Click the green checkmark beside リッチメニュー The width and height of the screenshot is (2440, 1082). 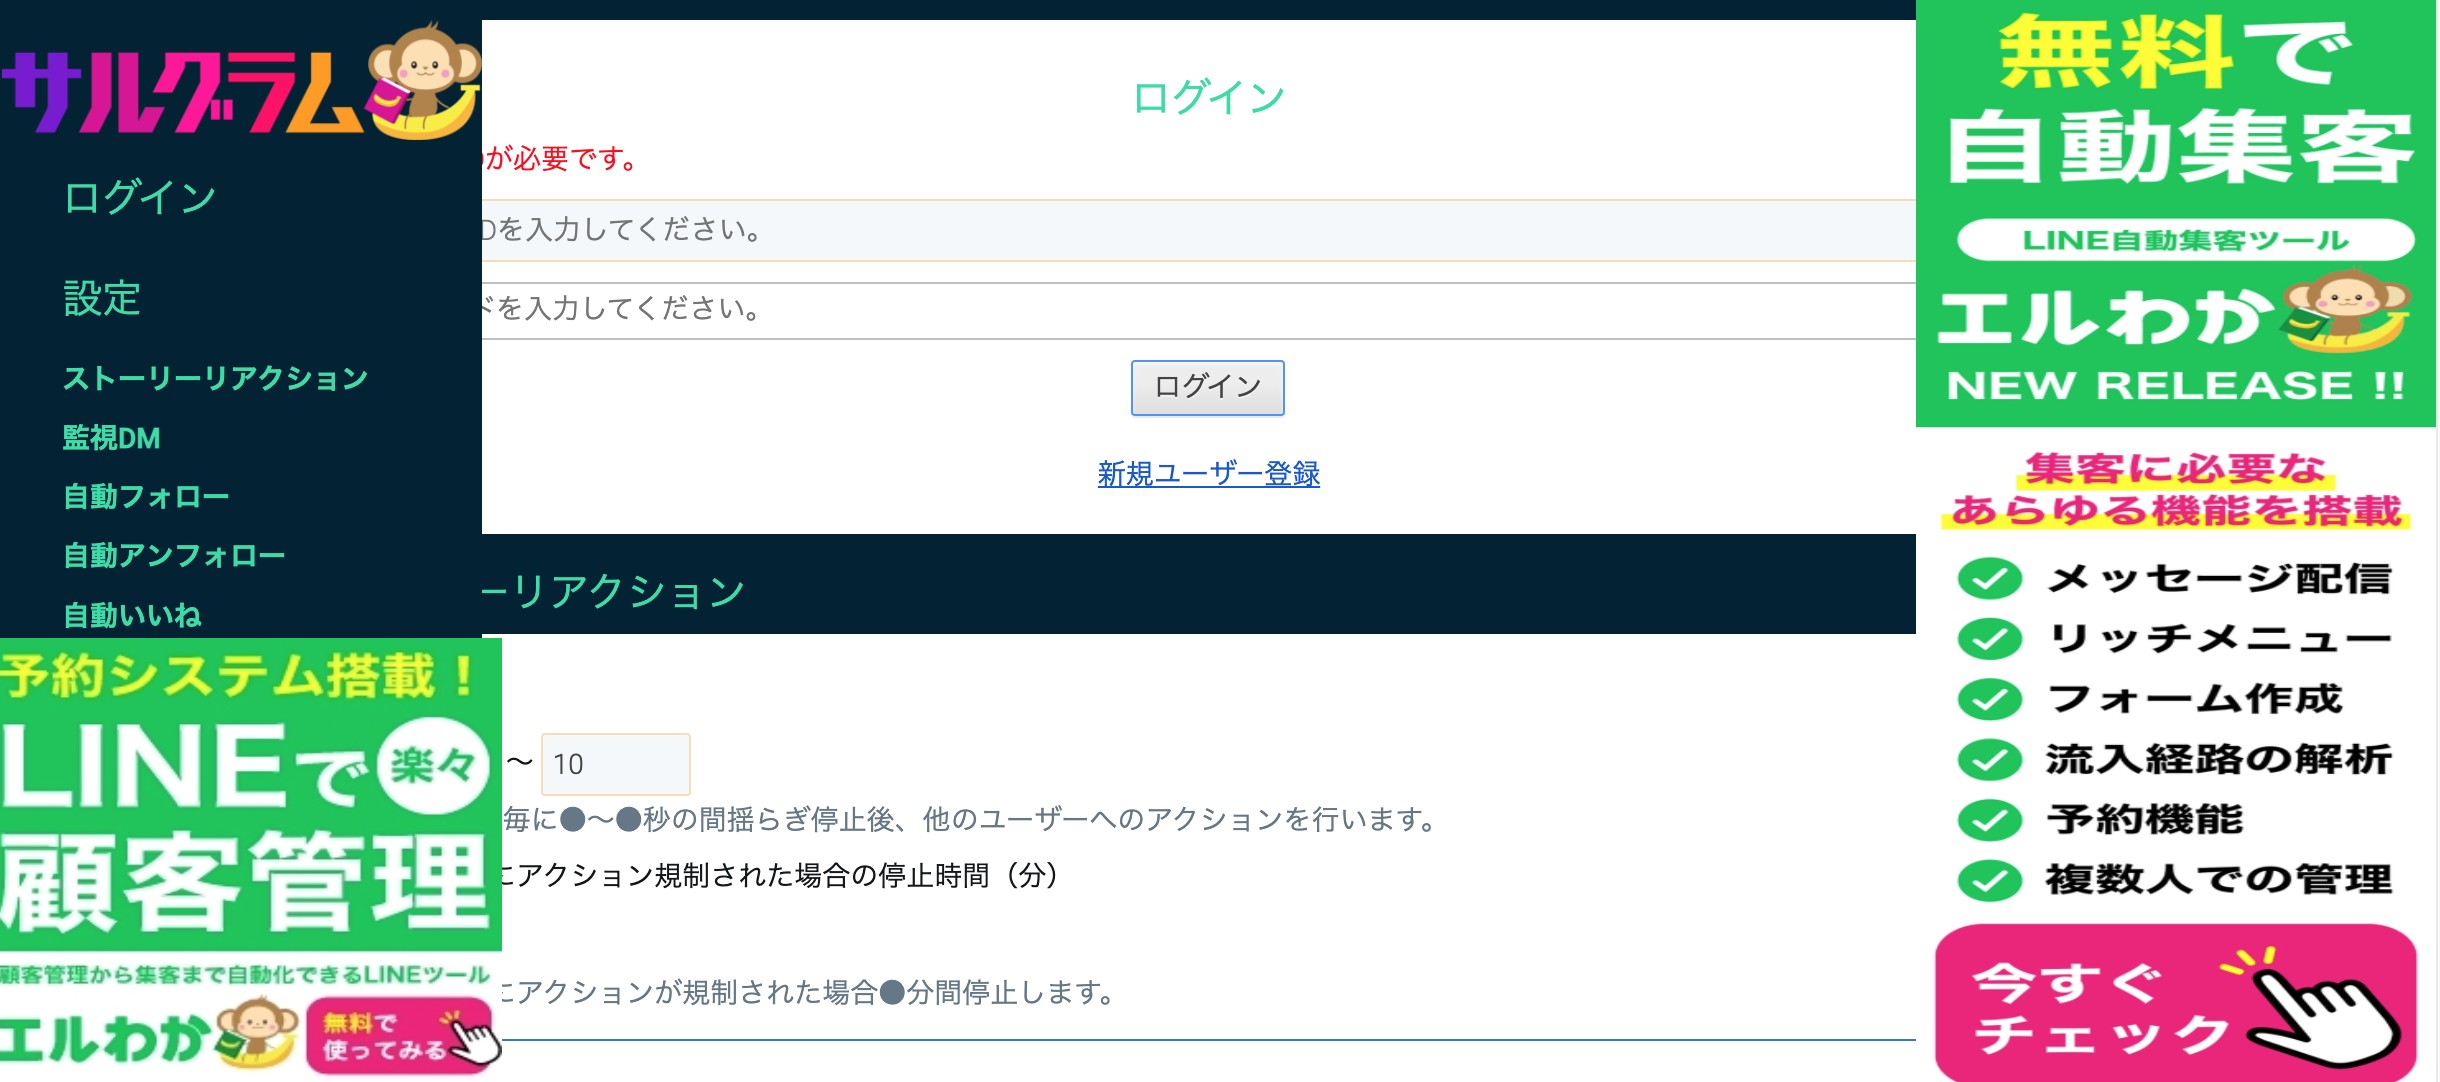[1990, 638]
